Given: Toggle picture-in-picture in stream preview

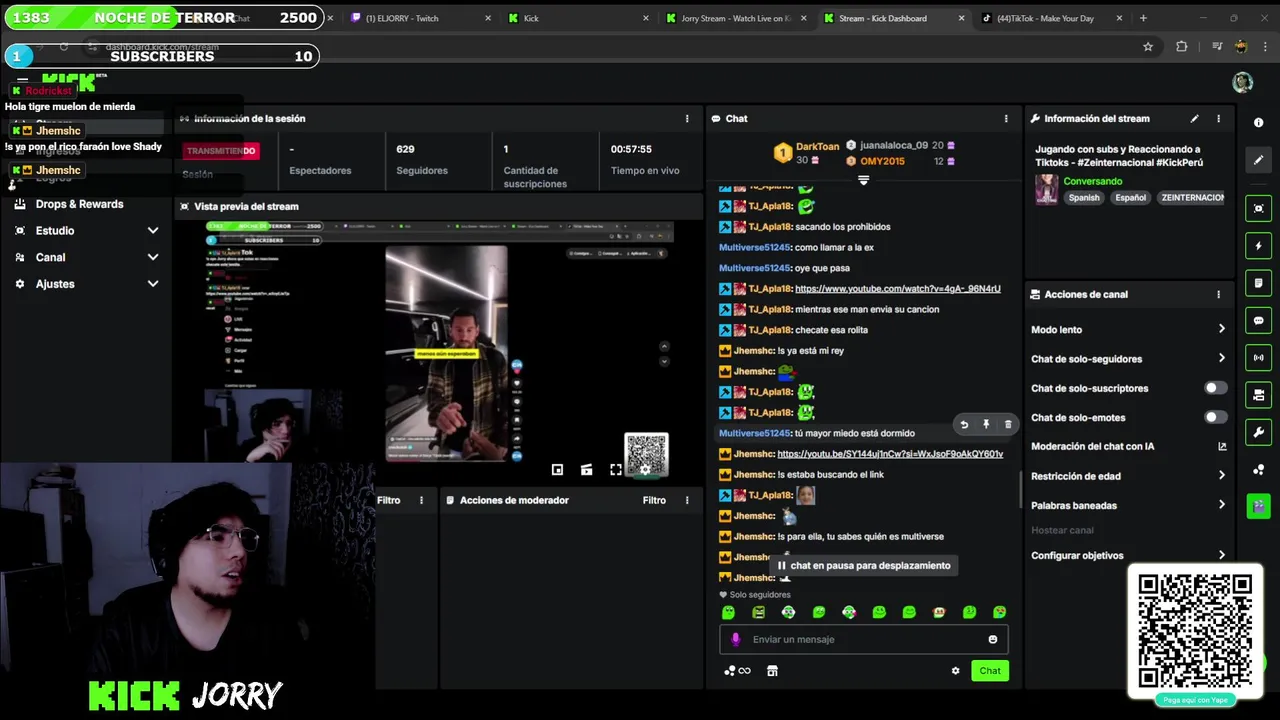Looking at the screenshot, I should (x=557, y=470).
